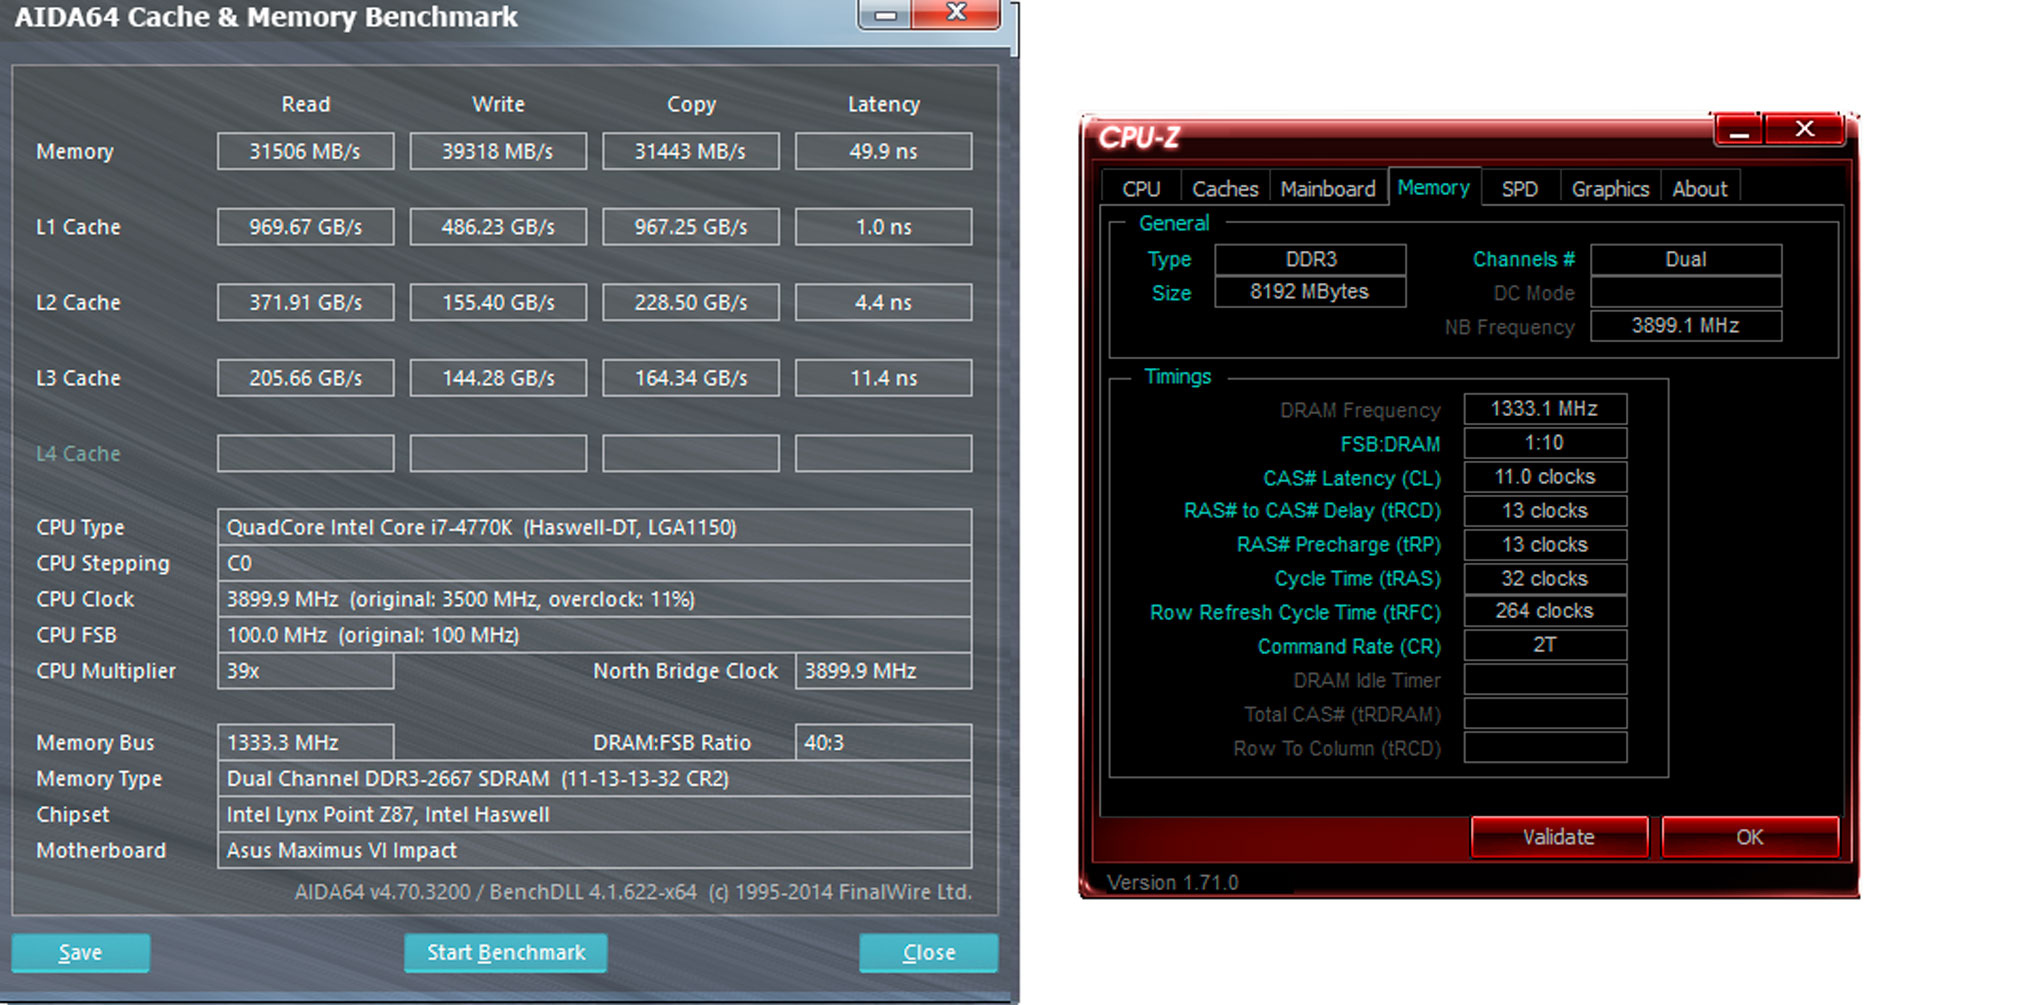
Task: Switch to the Caches tab
Action: [1225, 189]
